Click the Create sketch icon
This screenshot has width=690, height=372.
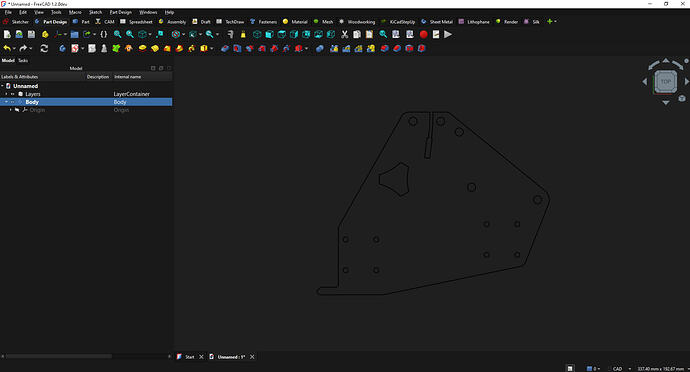pyautogui.click(x=74, y=48)
